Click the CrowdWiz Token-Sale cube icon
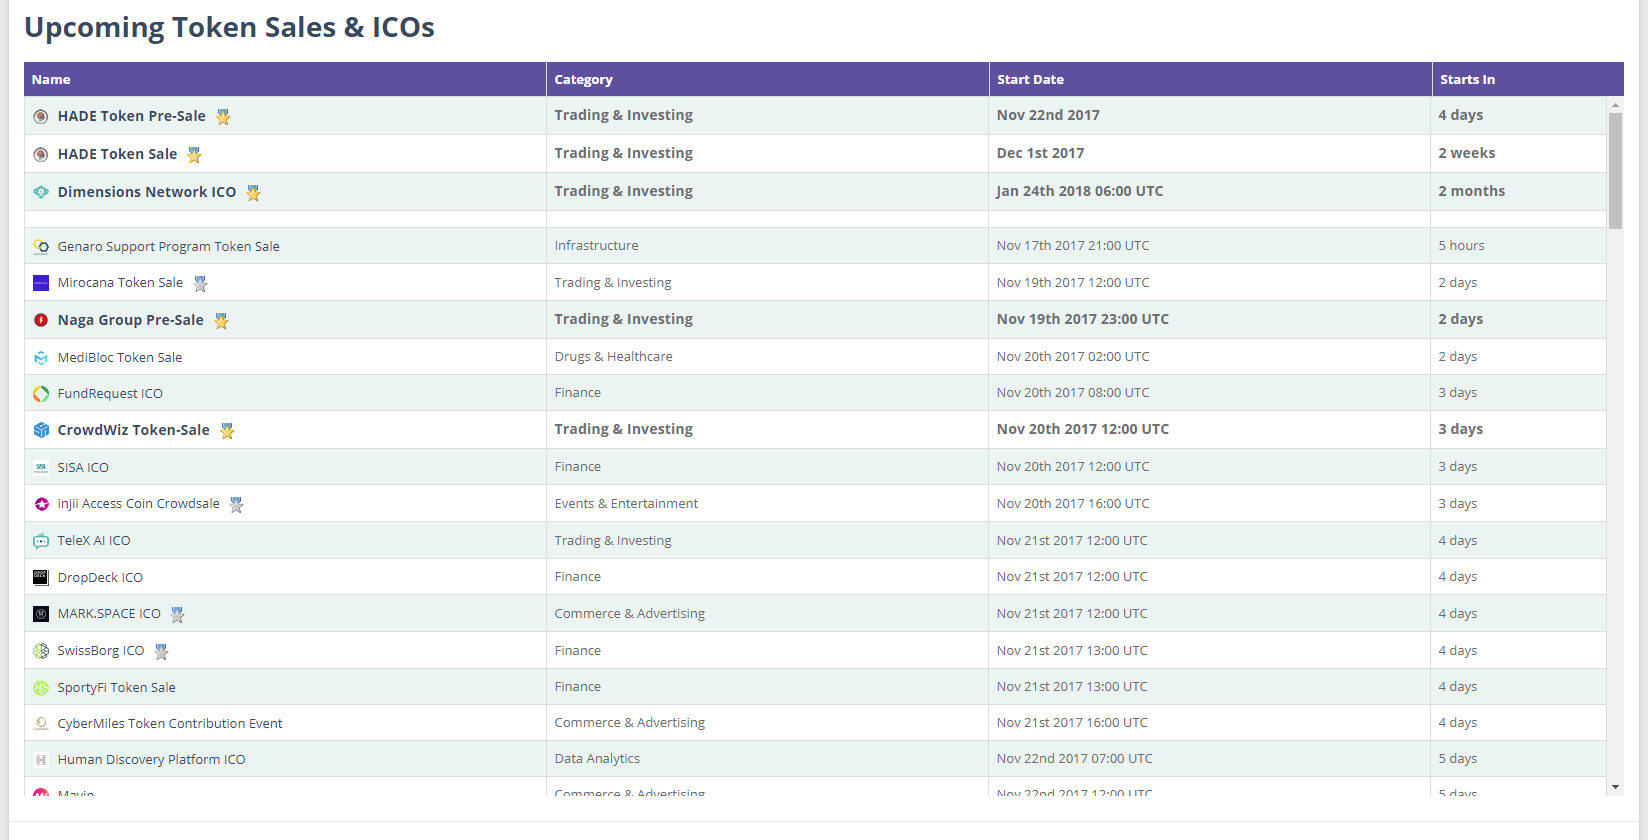The width and height of the screenshot is (1648, 840). tap(41, 430)
